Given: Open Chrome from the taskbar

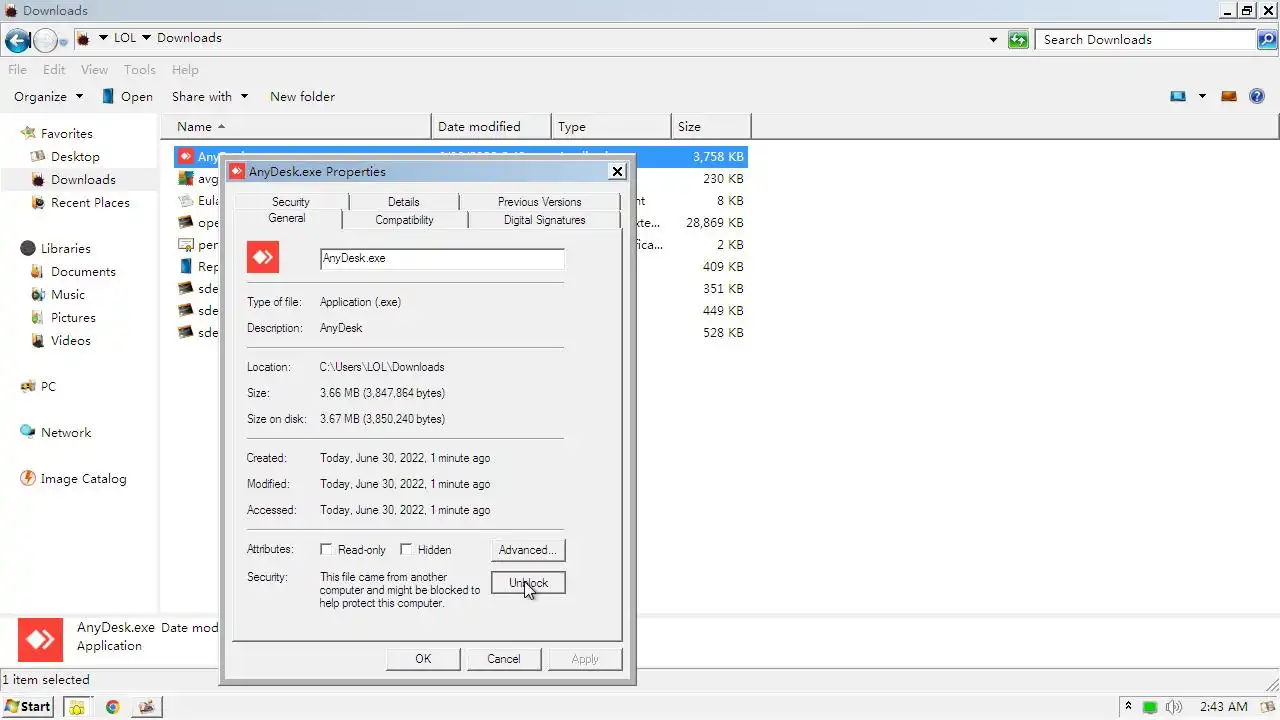Looking at the screenshot, I should (113, 707).
